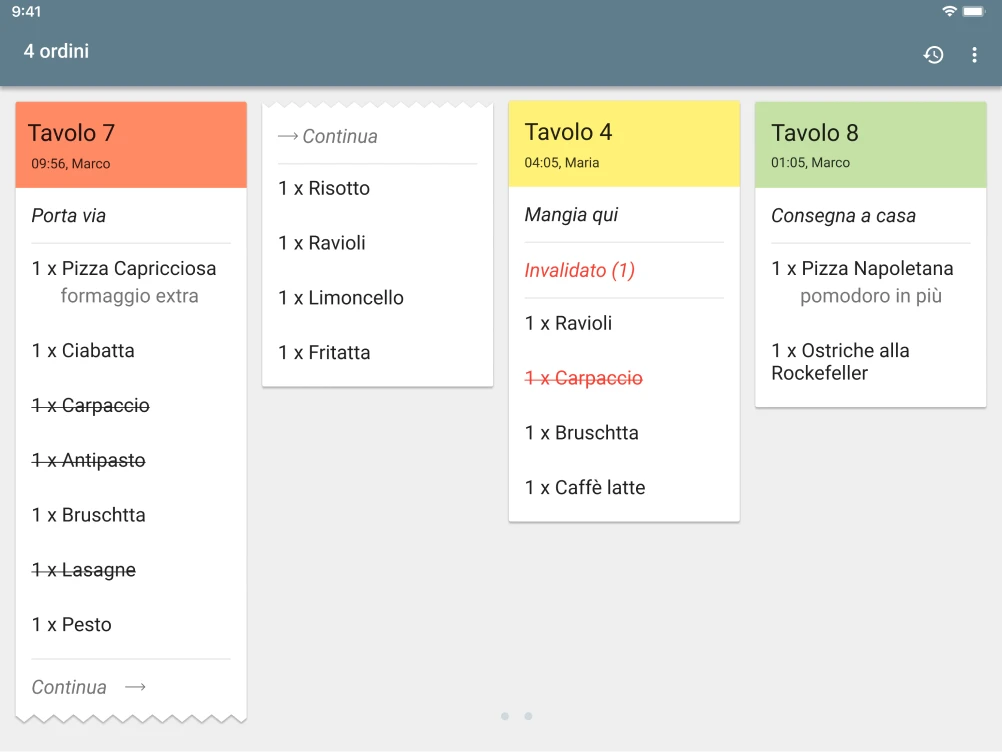Go to the first page indicator dot
1002x752 pixels.
click(x=505, y=716)
